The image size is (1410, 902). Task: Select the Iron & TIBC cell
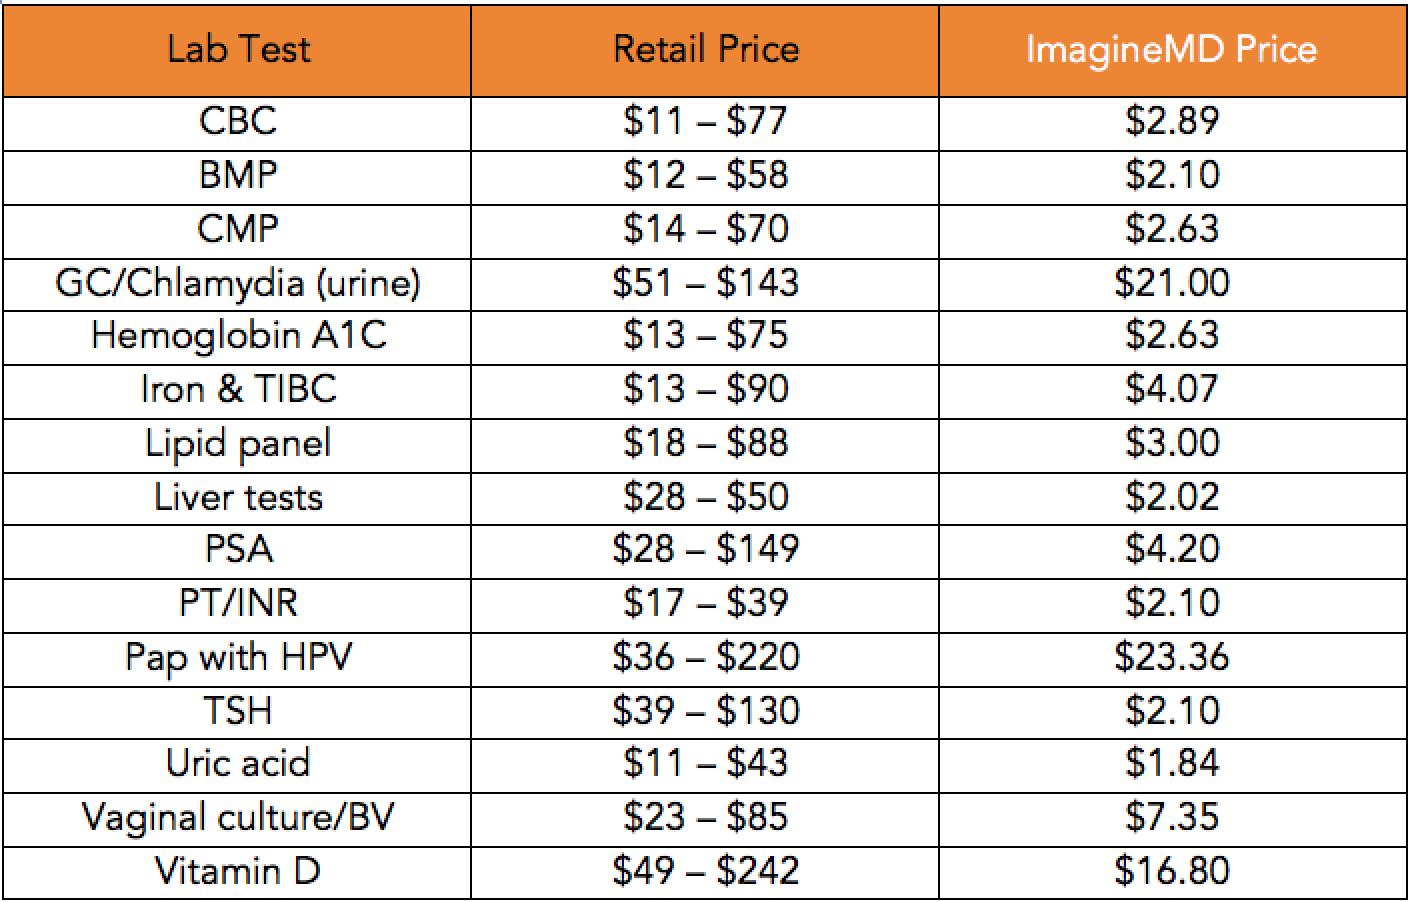tap(237, 392)
